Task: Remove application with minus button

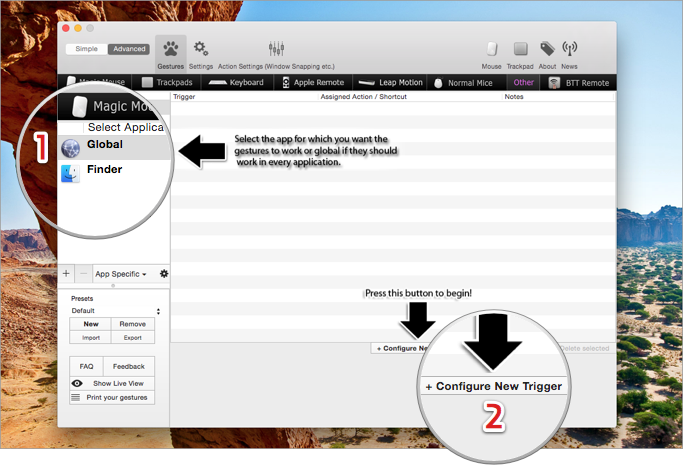Action: coord(84,273)
